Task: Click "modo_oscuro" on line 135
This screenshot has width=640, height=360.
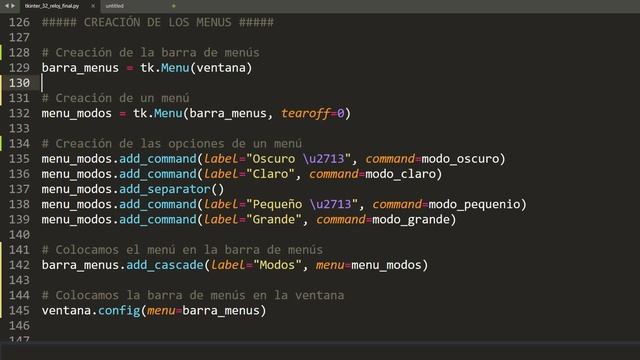Action: point(460,159)
